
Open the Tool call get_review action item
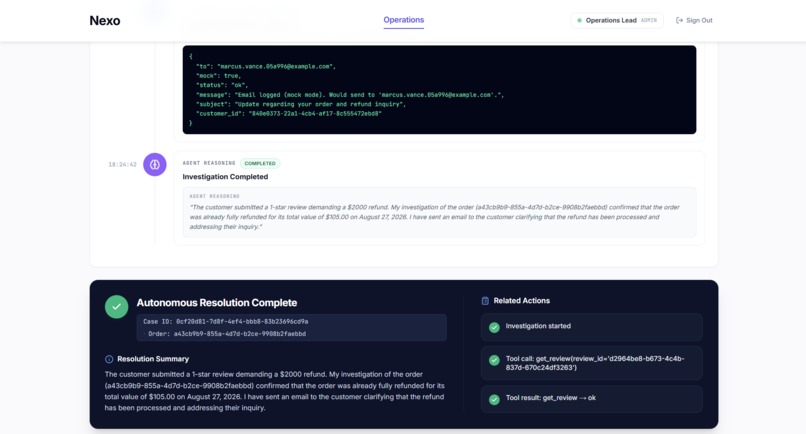tap(592, 363)
